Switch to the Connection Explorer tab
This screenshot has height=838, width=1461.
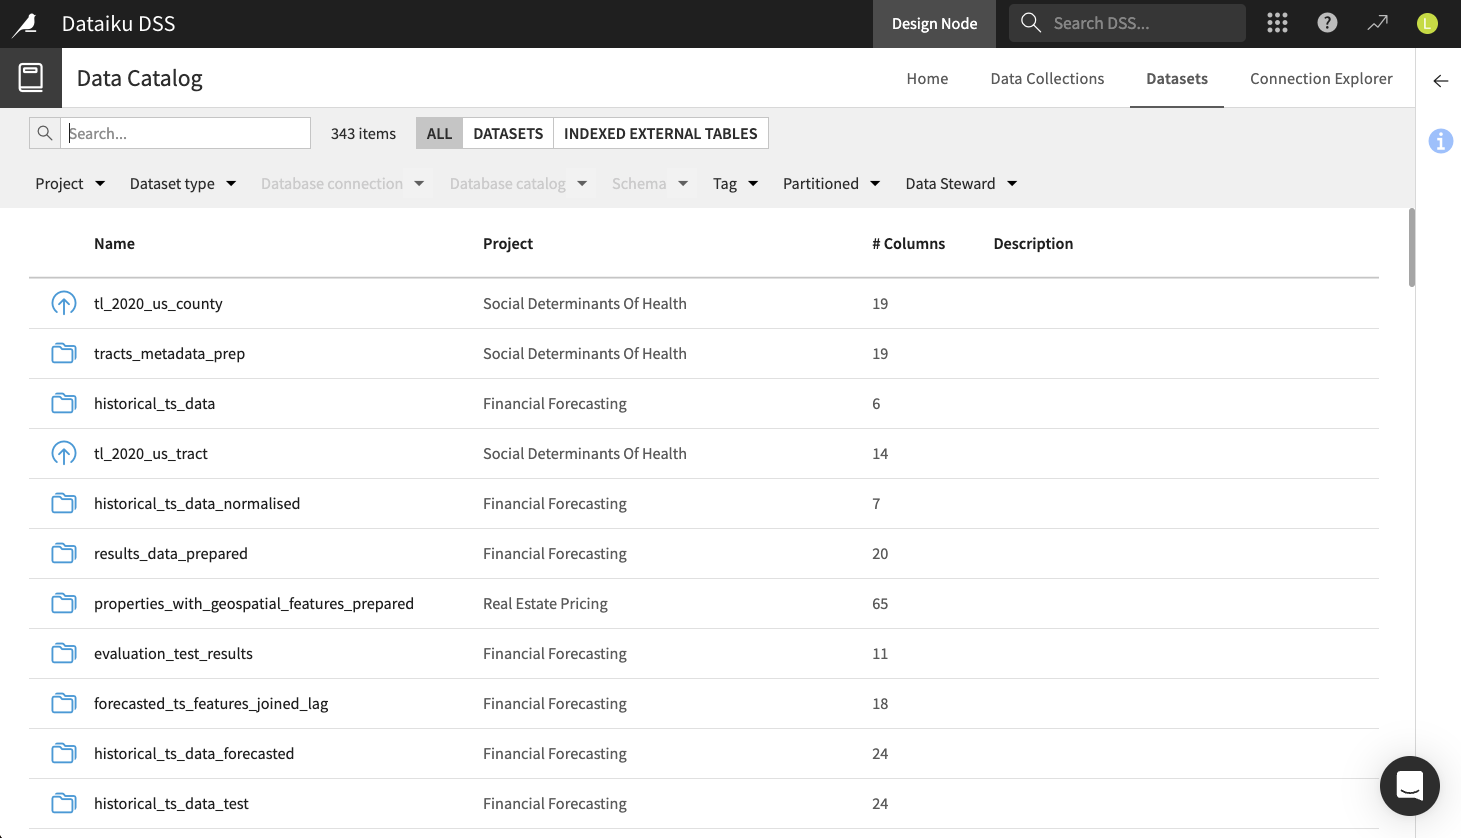[1320, 78]
